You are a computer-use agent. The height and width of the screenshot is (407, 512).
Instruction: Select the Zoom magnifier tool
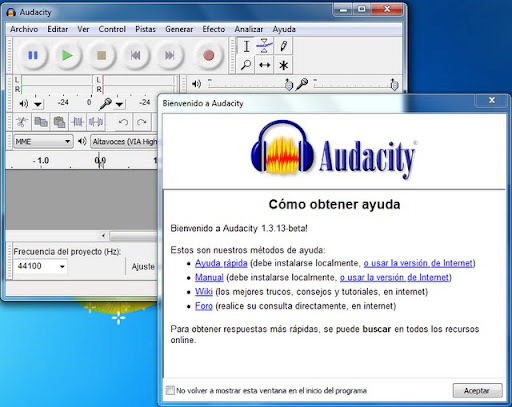pos(246,65)
